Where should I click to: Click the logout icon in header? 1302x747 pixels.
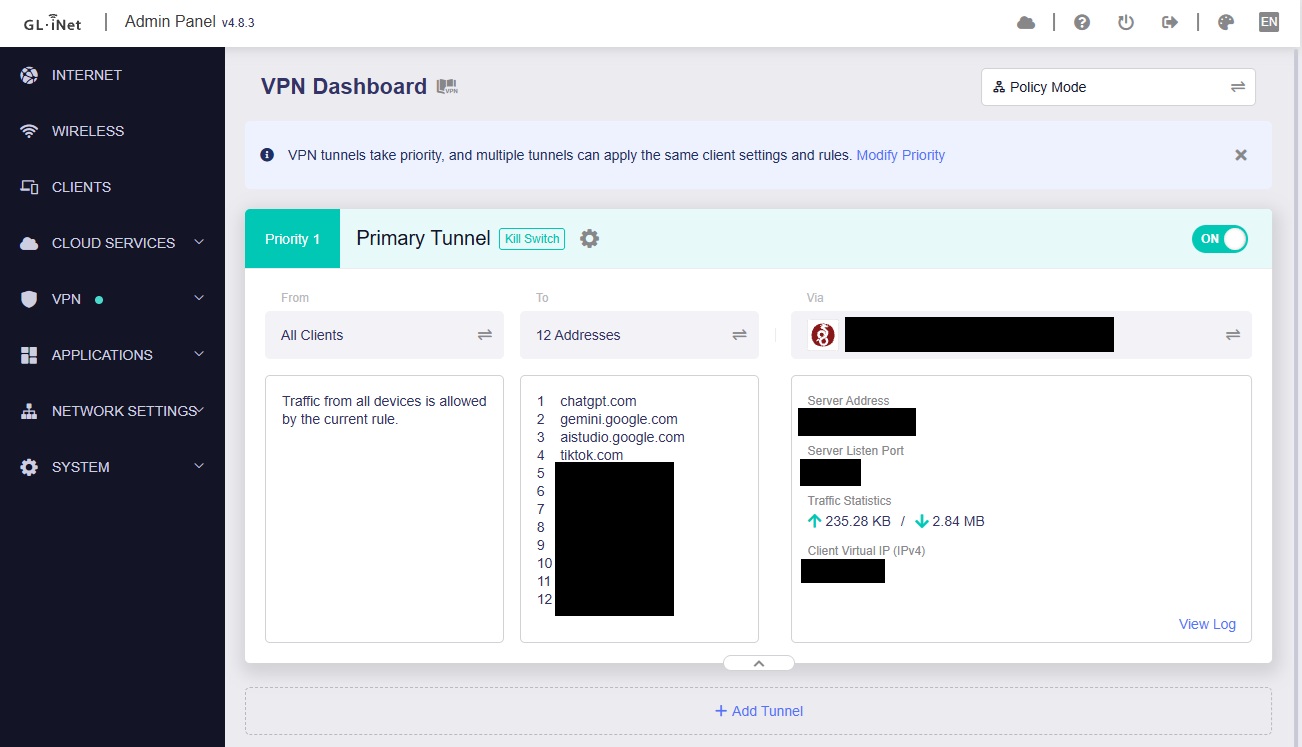1170,23
